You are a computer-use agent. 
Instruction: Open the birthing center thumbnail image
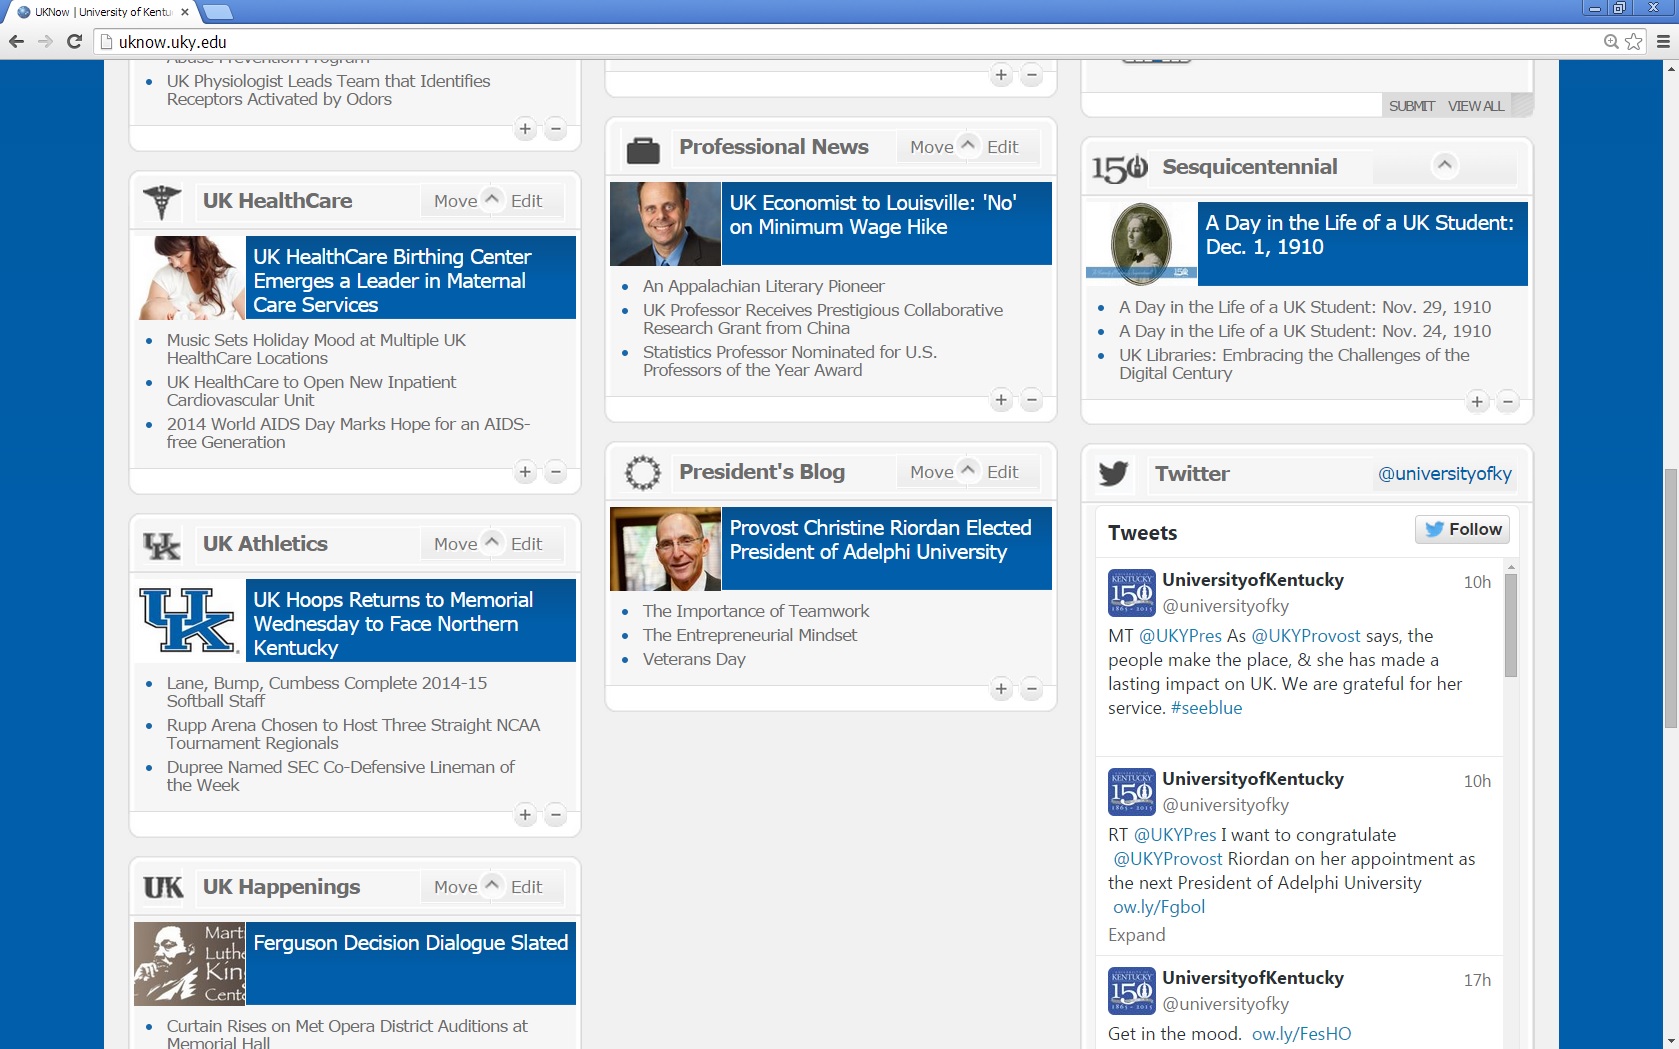pyautogui.click(x=190, y=278)
